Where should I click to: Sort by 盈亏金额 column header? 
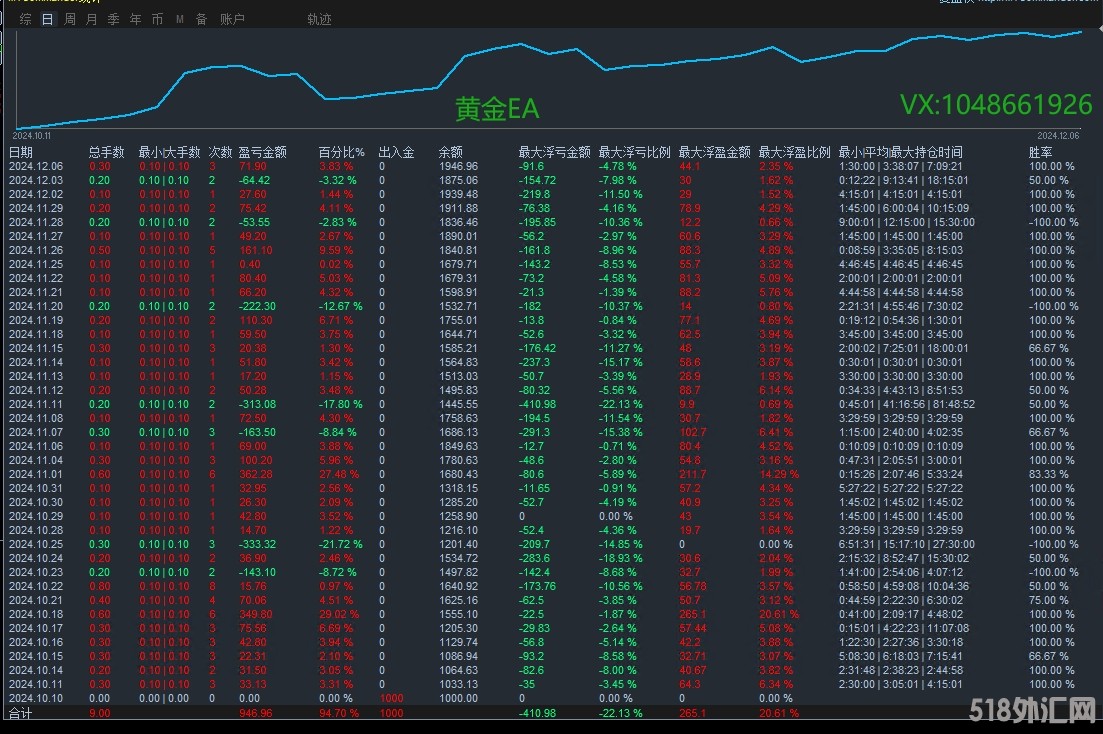point(262,152)
